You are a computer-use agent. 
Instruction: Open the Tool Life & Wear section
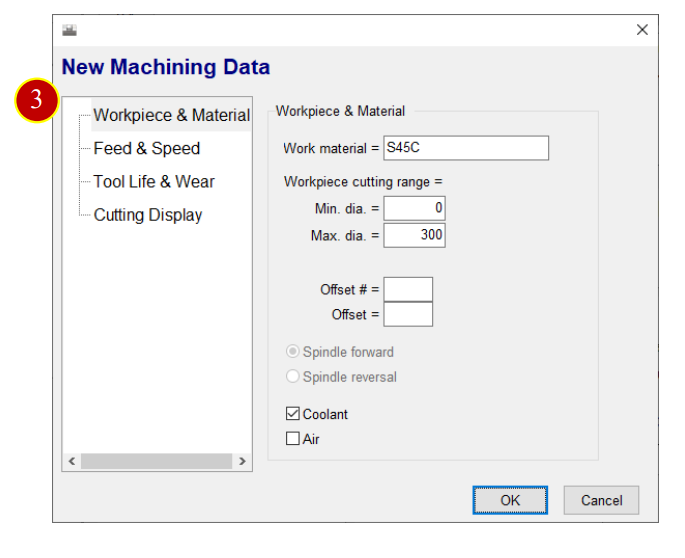coord(154,182)
